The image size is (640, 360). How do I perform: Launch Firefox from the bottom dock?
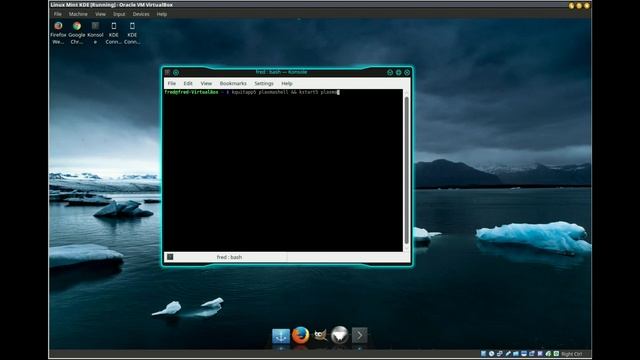point(300,336)
